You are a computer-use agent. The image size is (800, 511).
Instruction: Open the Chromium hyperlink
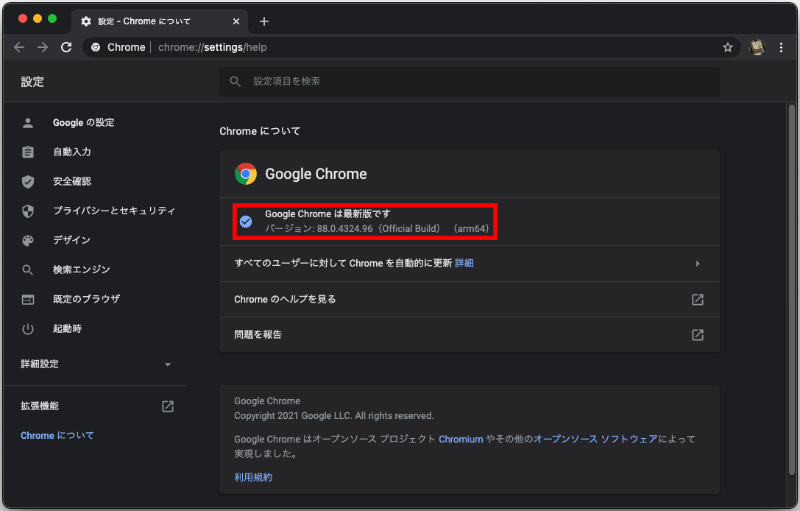click(461, 439)
